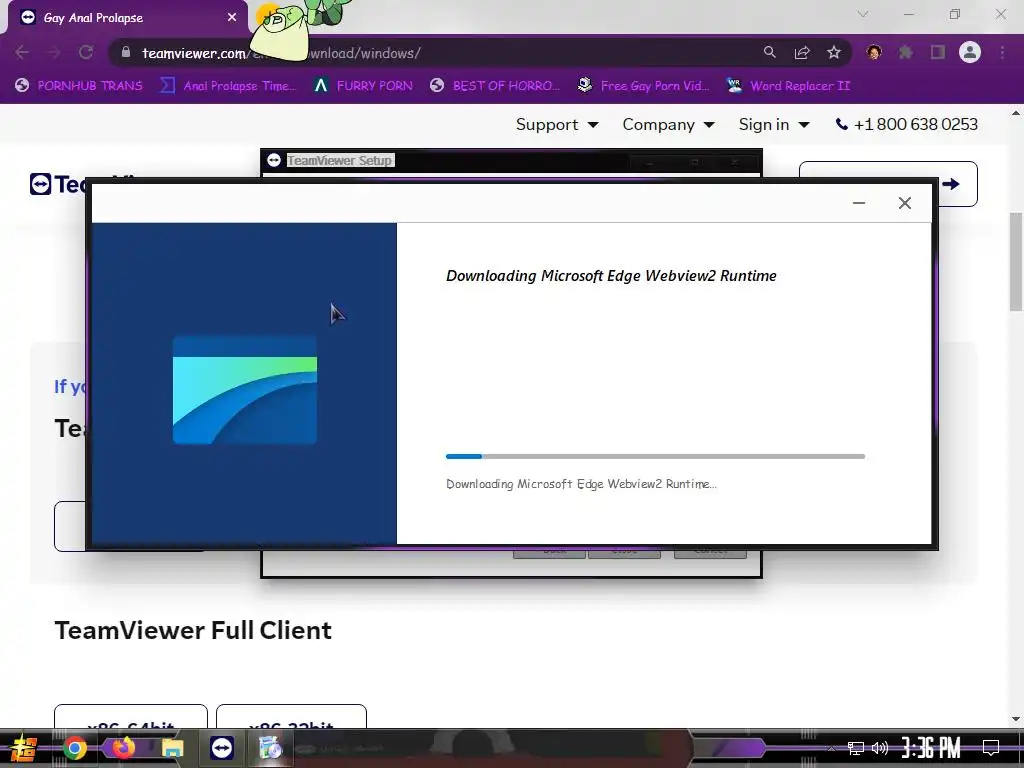Open the bookmark with green A-shaped icon
1024x768 pixels.
(x=363, y=86)
